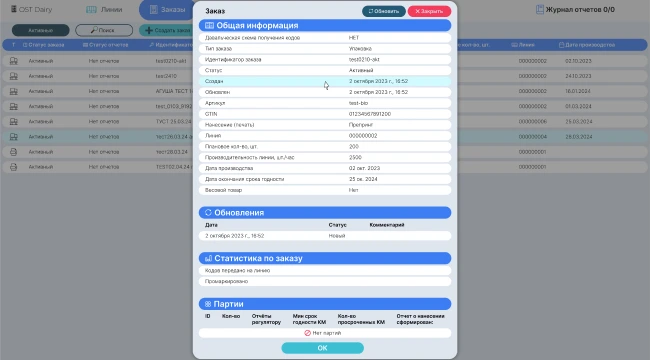Click the Линия value 000000002 in dialog
Viewport: 650px width, 360px height.
click(363, 136)
